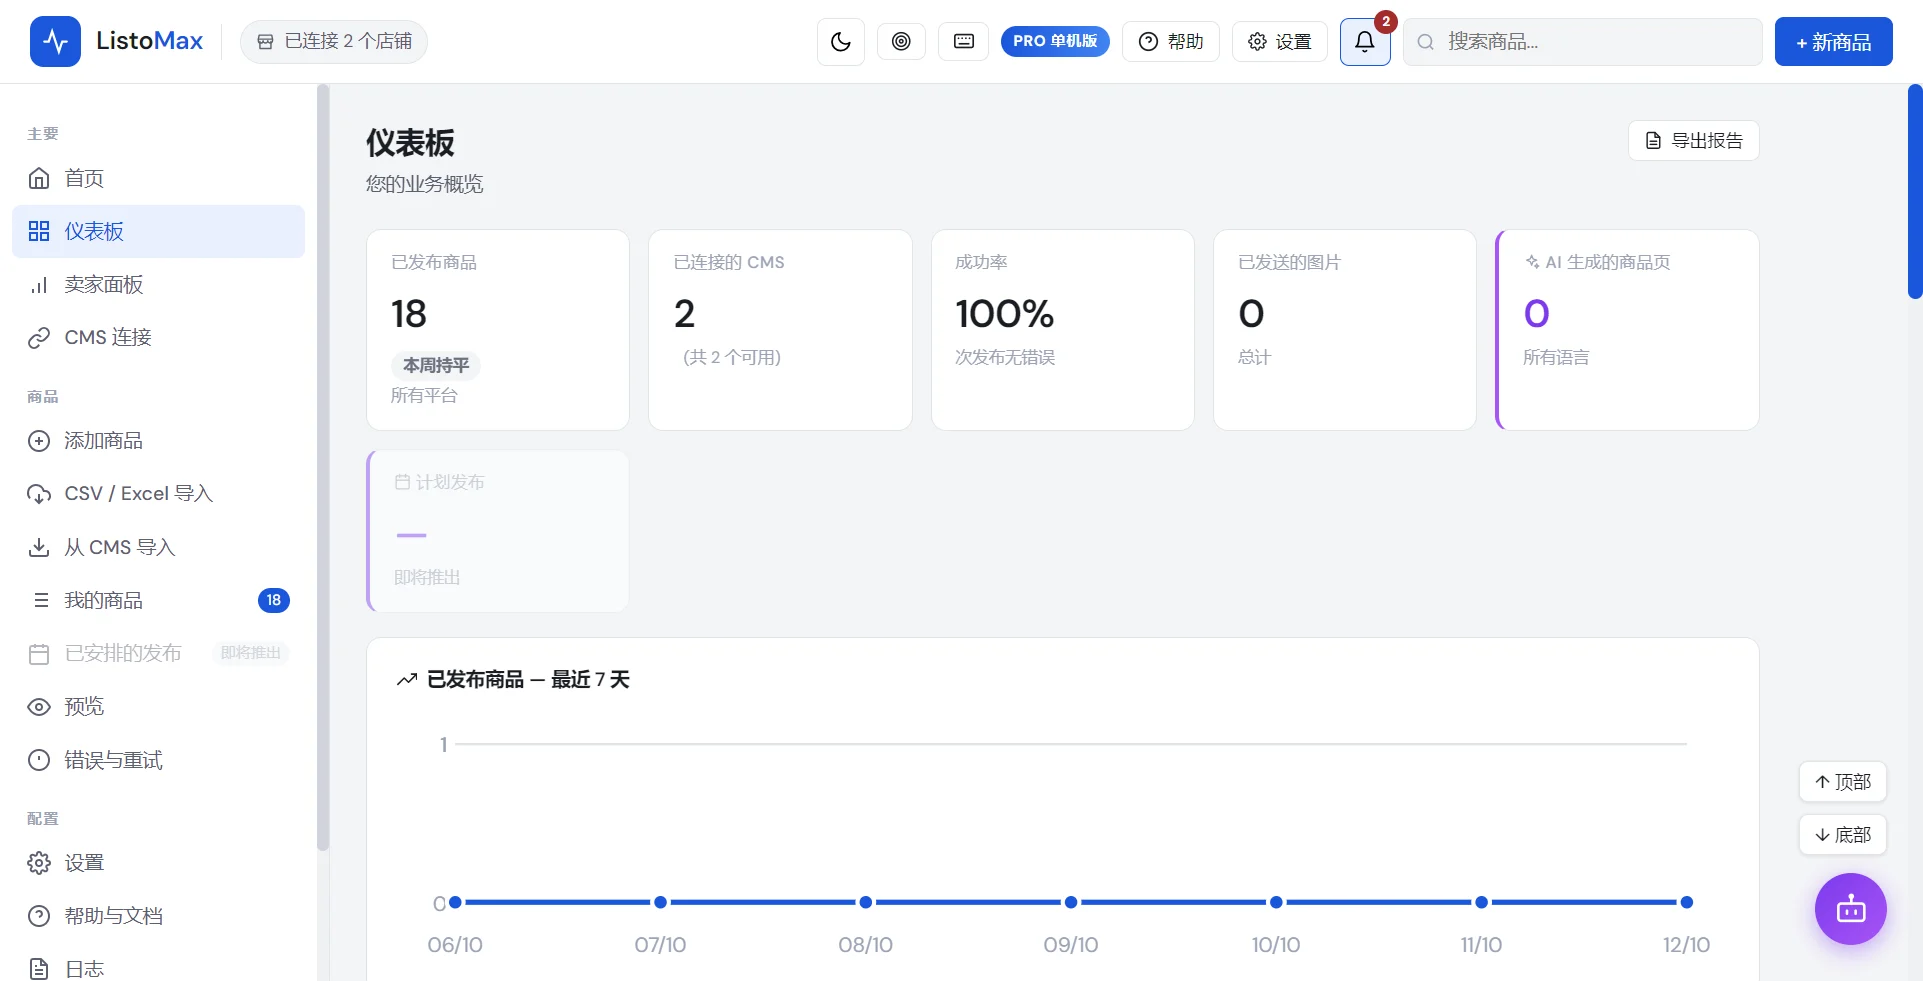The height and width of the screenshot is (981, 1923).
Task: Click 从 CMS 导入 download icon
Action: 39,547
